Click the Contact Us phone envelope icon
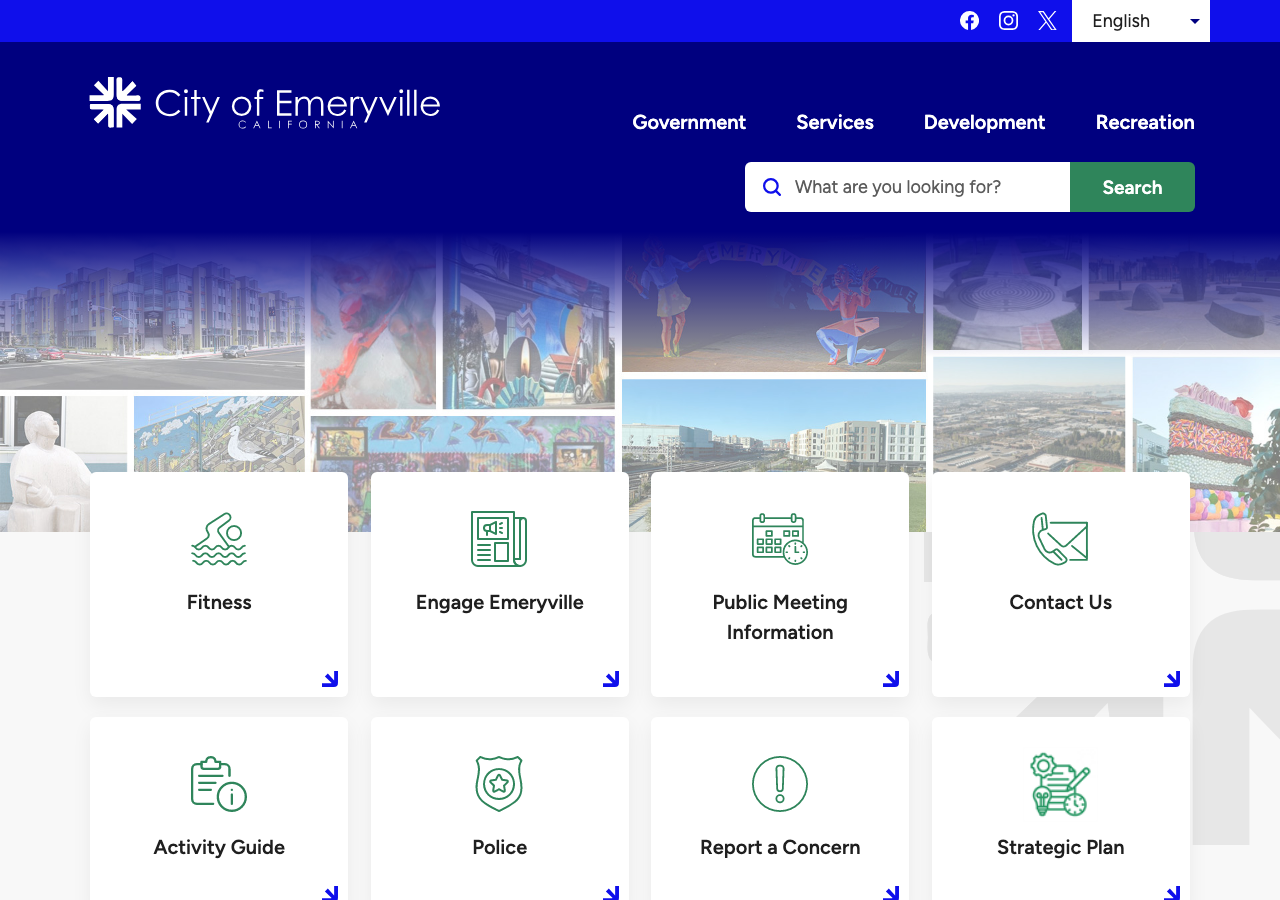The height and width of the screenshot is (900, 1280). point(1060,539)
